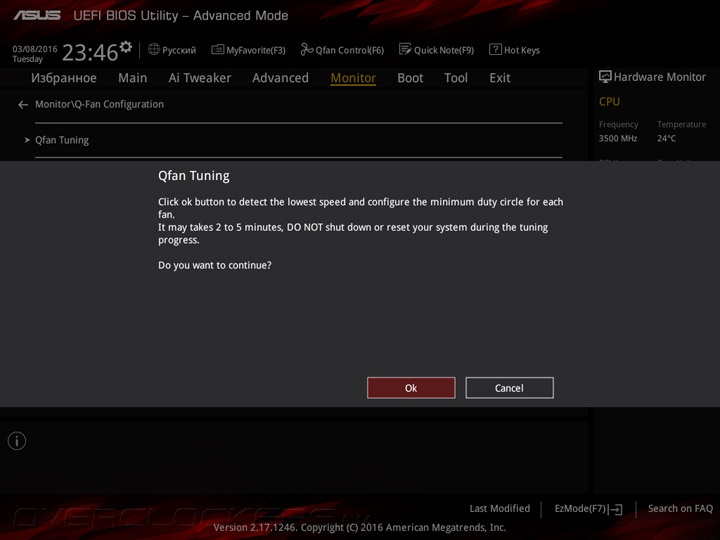Image resolution: width=720 pixels, height=540 pixels.
Task: Click the Temperature label
Action: click(681, 124)
